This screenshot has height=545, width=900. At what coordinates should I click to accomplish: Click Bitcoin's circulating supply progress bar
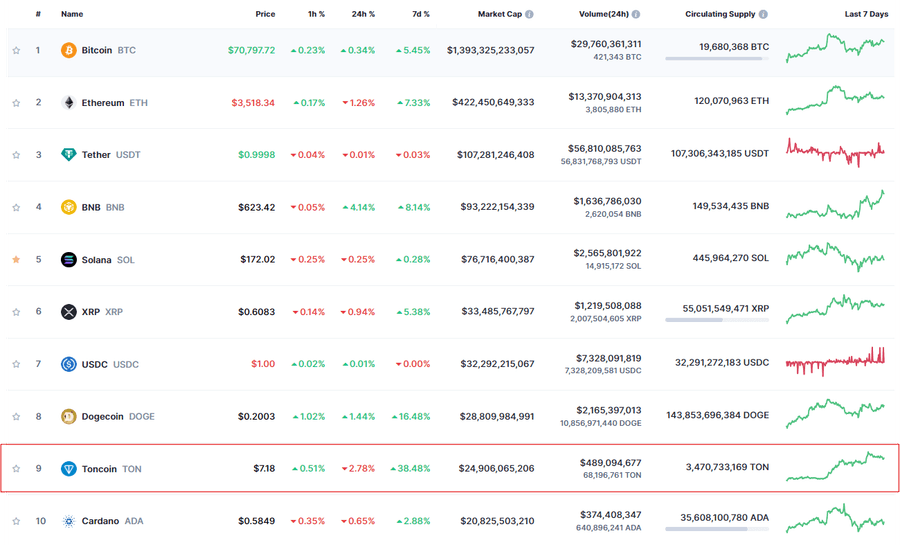point(716,59)
